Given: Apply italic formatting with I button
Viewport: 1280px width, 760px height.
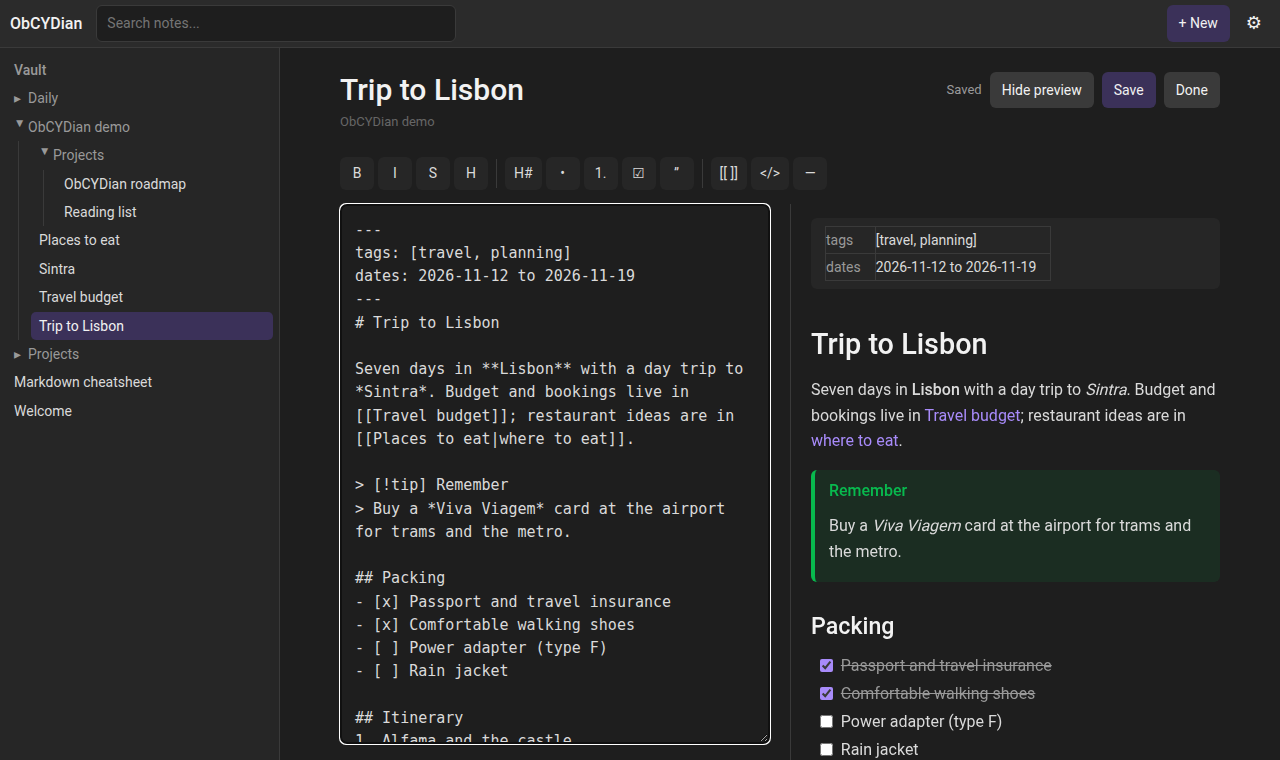Looking at the screenshot, I should coord(395,173).
